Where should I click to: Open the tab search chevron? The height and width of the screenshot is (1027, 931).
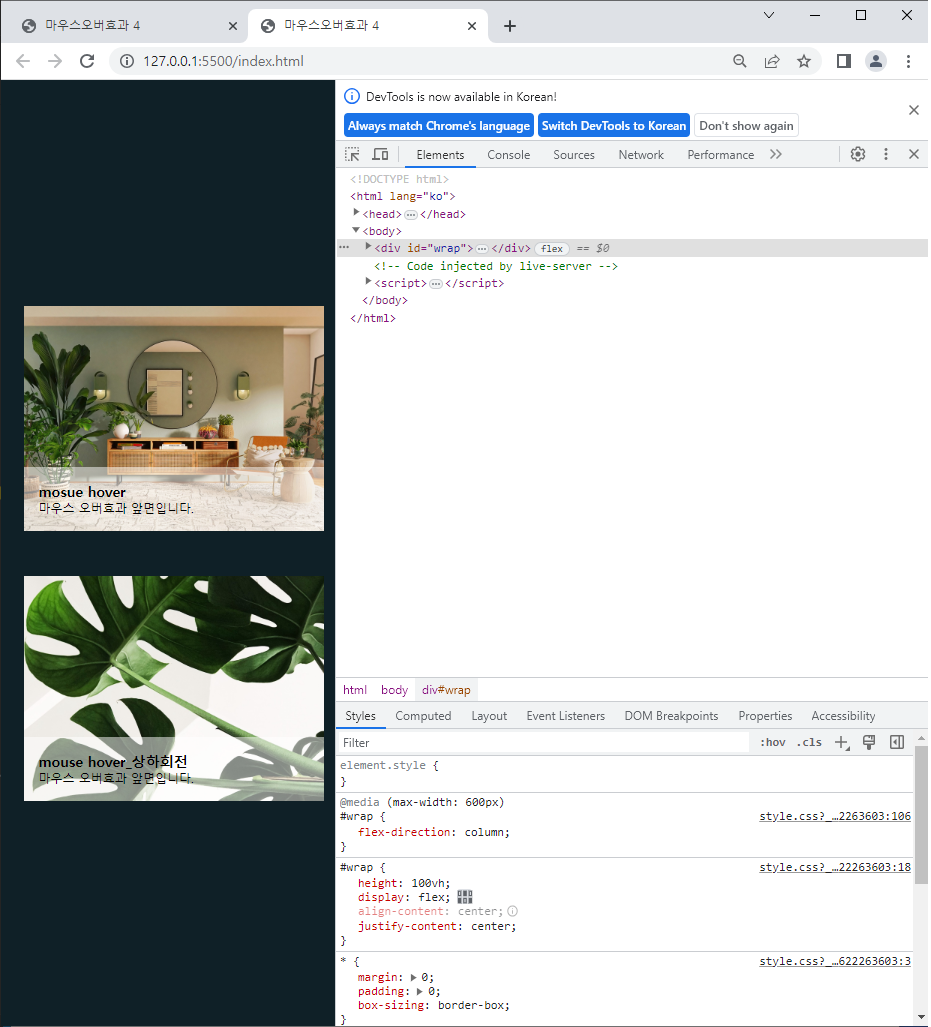(769, 15)
